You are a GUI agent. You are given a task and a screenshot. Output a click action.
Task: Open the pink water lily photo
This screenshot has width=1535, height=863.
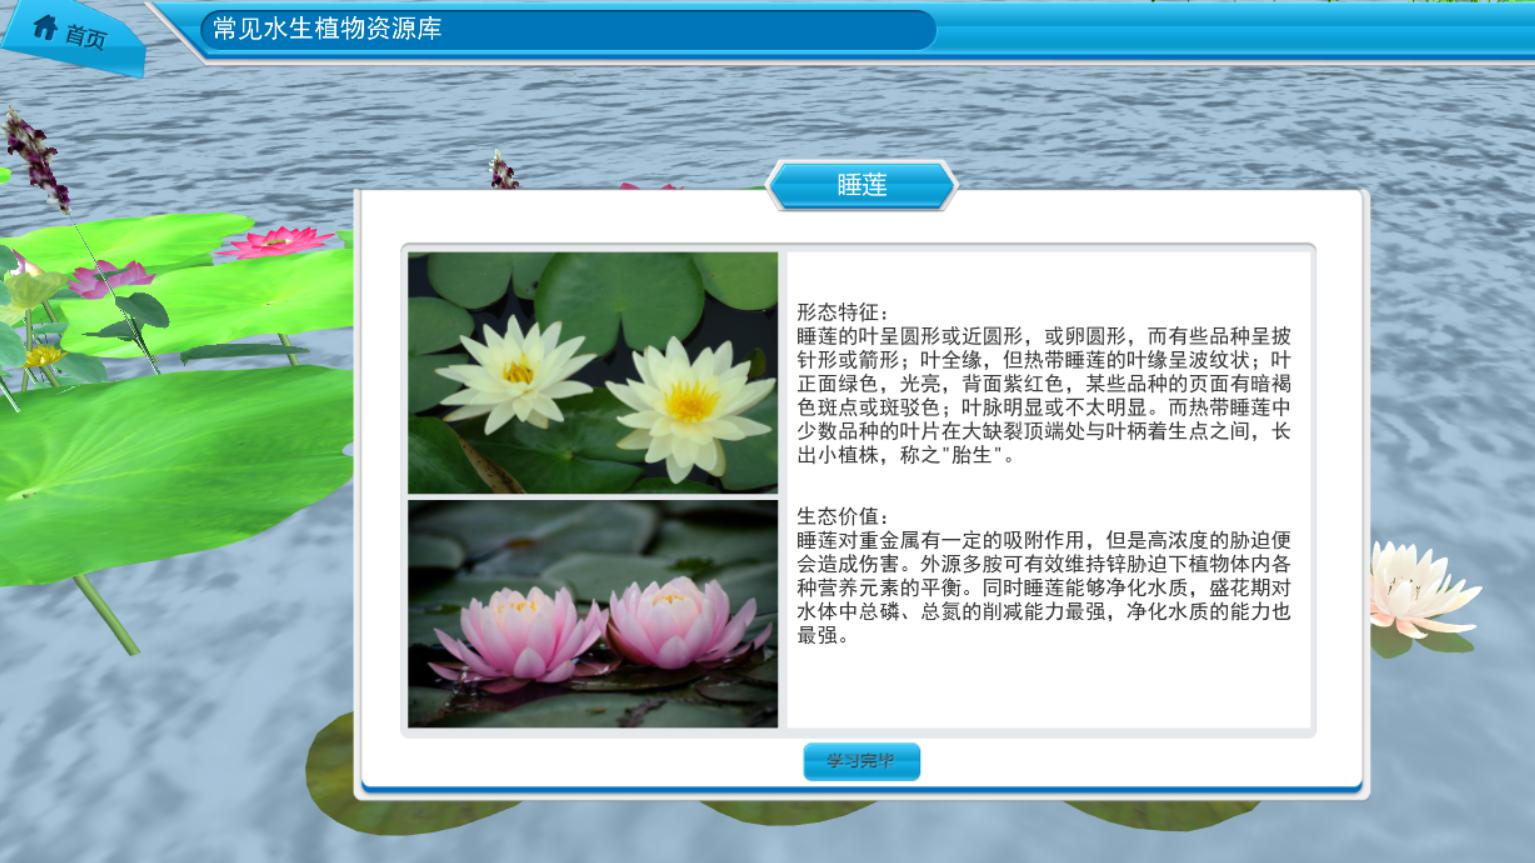(x=592, y=613)
